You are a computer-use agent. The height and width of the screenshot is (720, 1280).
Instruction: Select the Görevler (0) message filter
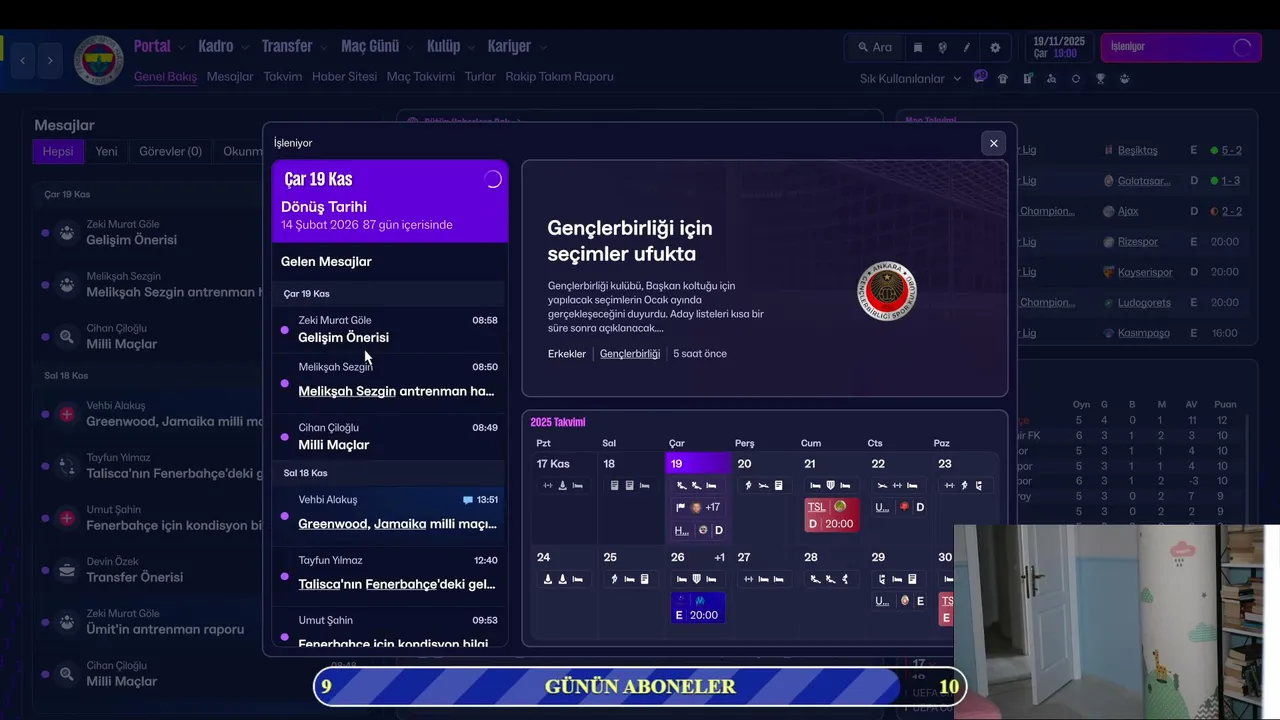click(x=170, y=151)
